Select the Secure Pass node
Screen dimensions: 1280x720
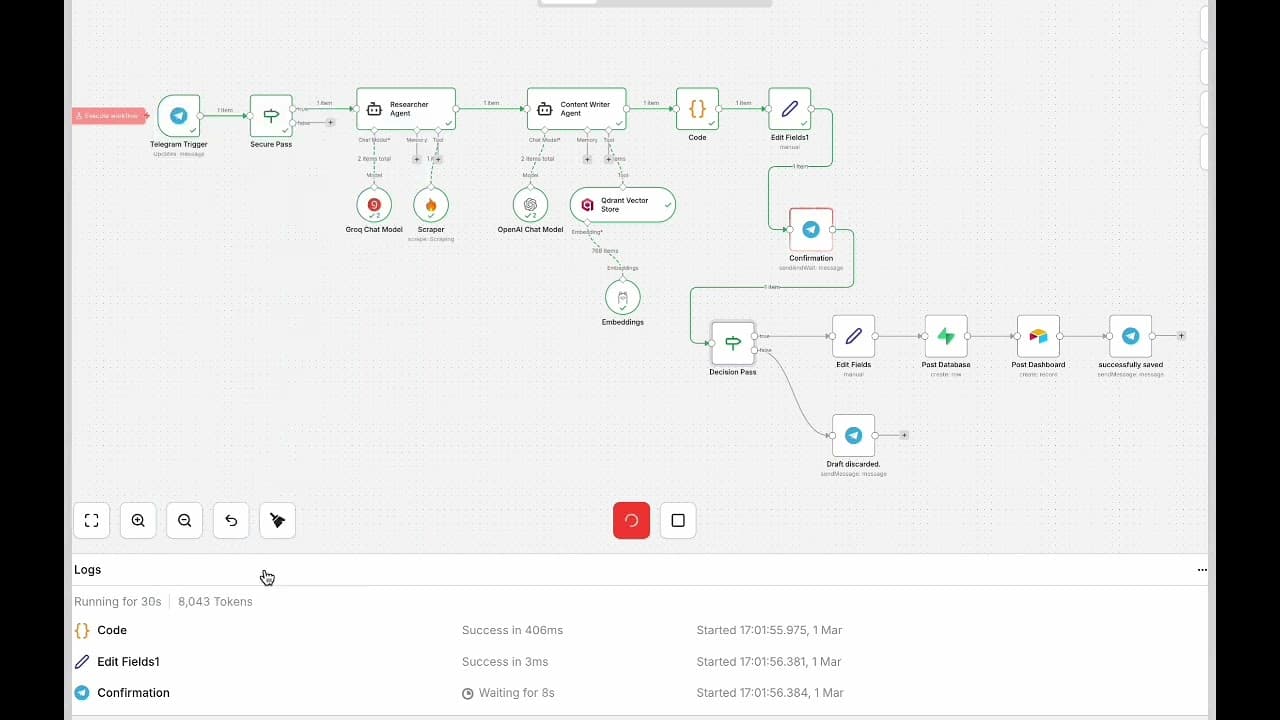271,116
